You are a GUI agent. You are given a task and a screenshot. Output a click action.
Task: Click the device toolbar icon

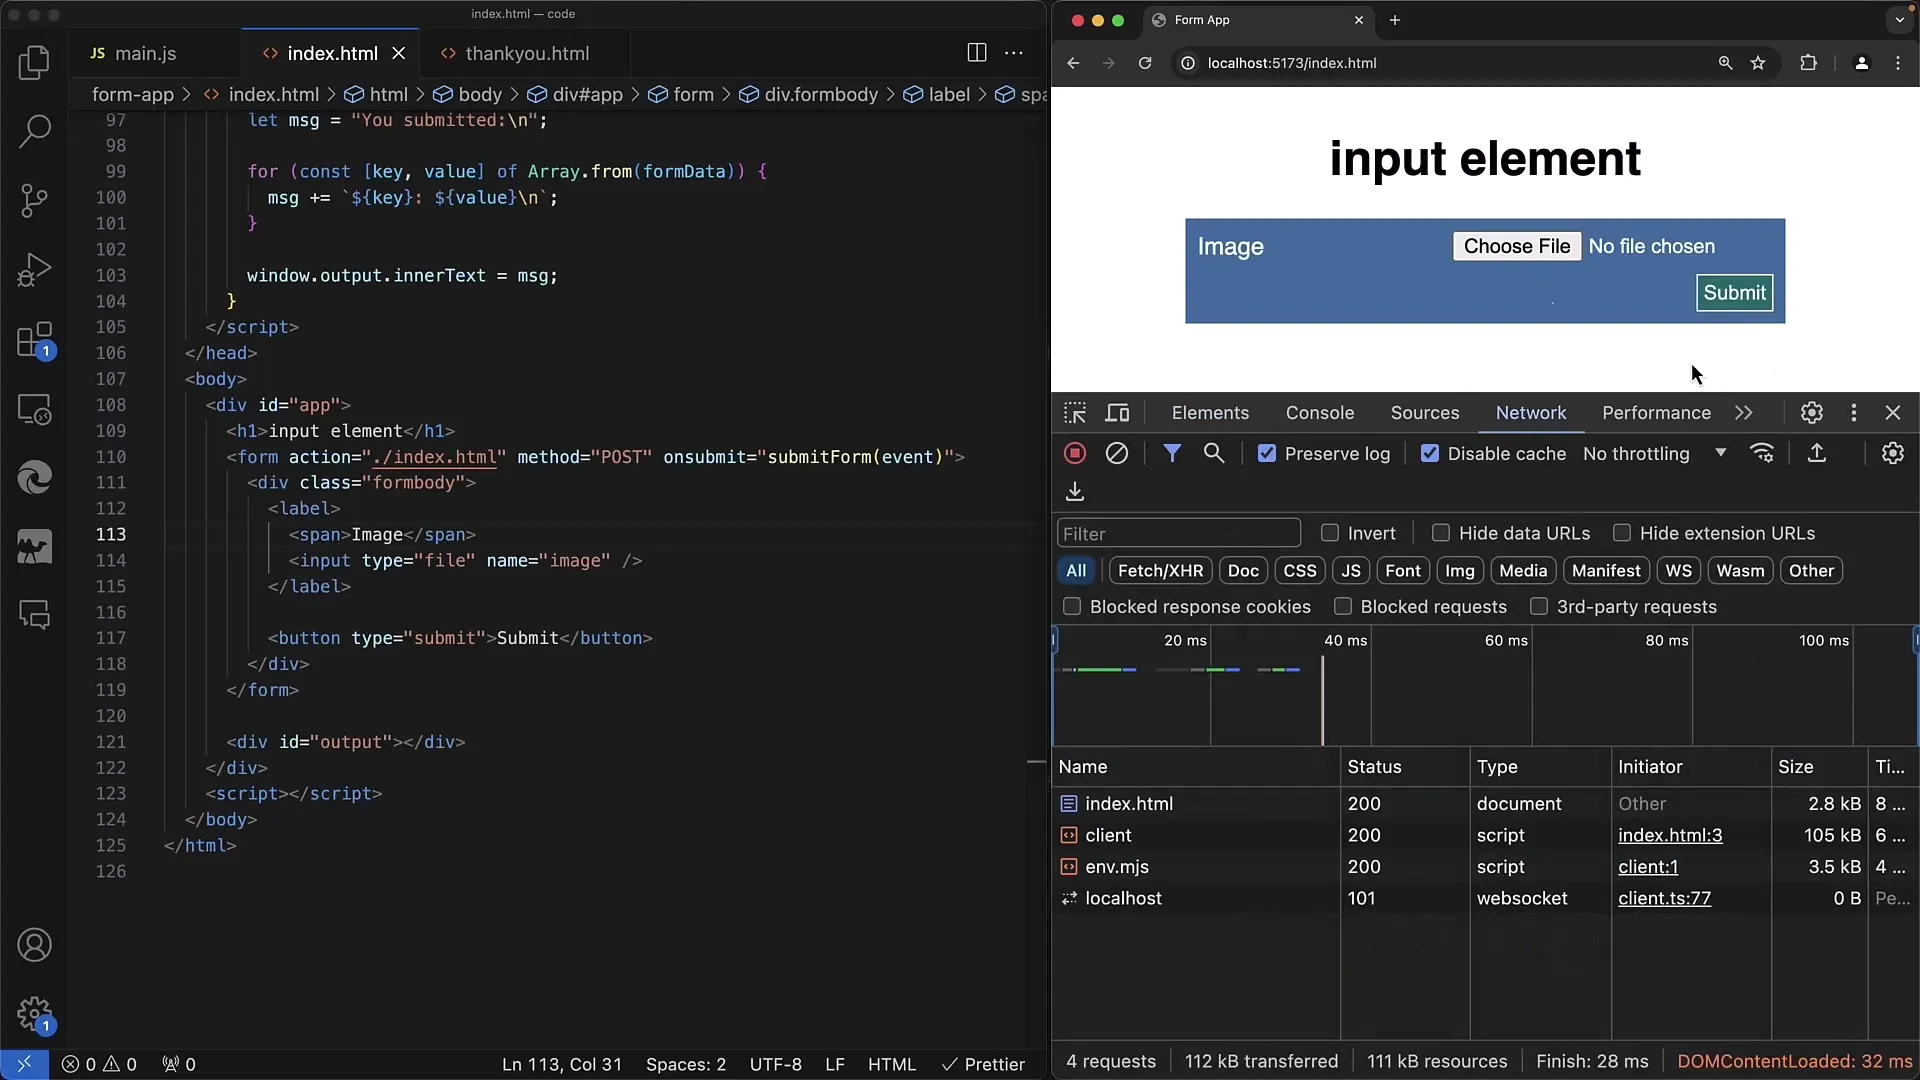click(1117, 411)
